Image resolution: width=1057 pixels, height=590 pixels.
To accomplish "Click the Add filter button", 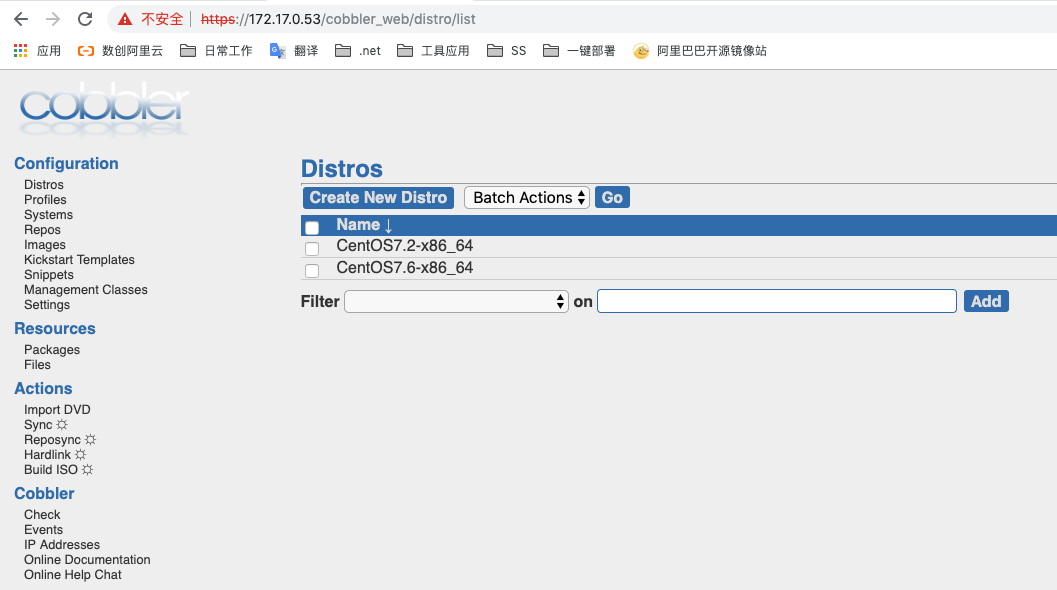I will 985,301.
